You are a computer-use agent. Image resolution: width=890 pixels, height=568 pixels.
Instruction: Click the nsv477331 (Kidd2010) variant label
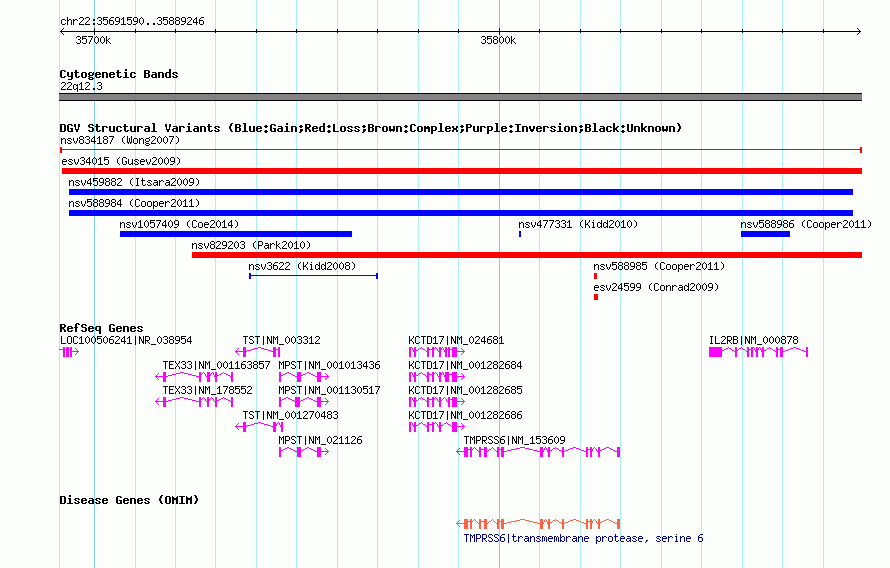[x=578, y=224]
